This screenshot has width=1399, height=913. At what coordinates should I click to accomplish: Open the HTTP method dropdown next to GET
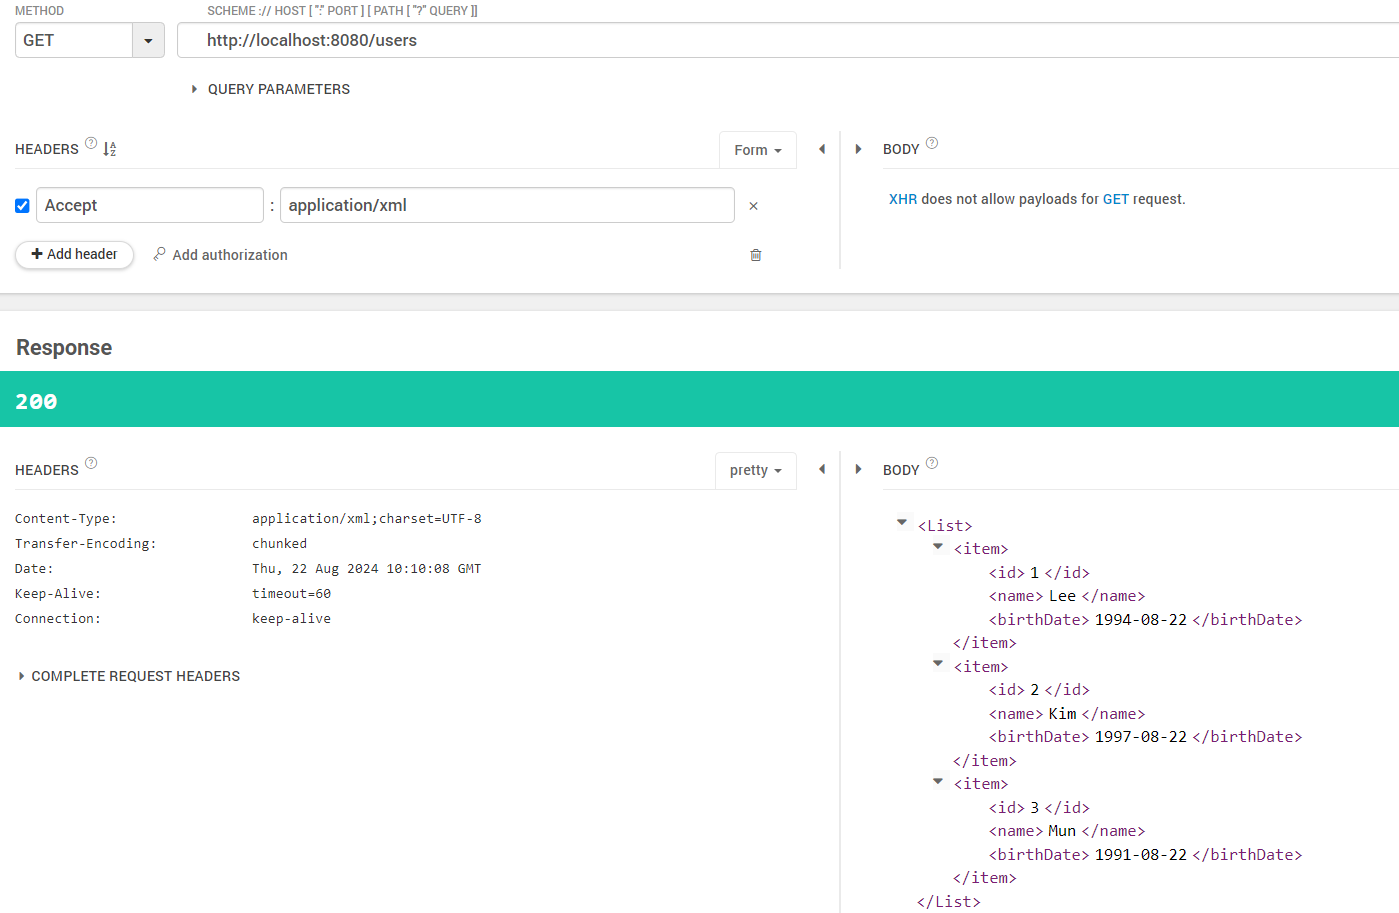[x=148, y=40]
